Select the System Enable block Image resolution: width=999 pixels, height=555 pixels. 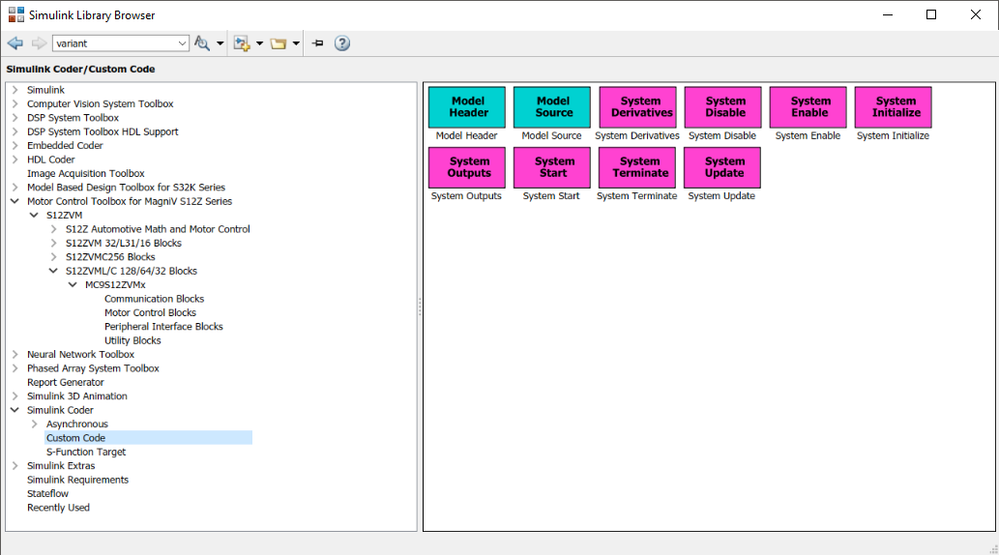coord(809,107)
